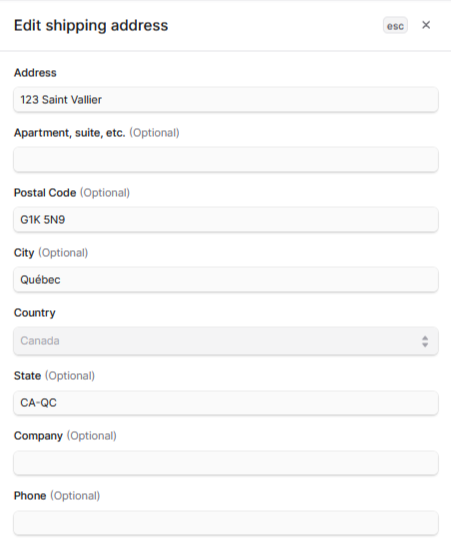Click the Company label text
Image resolution: width=451 pixels, height=556 pixels.
38,436
